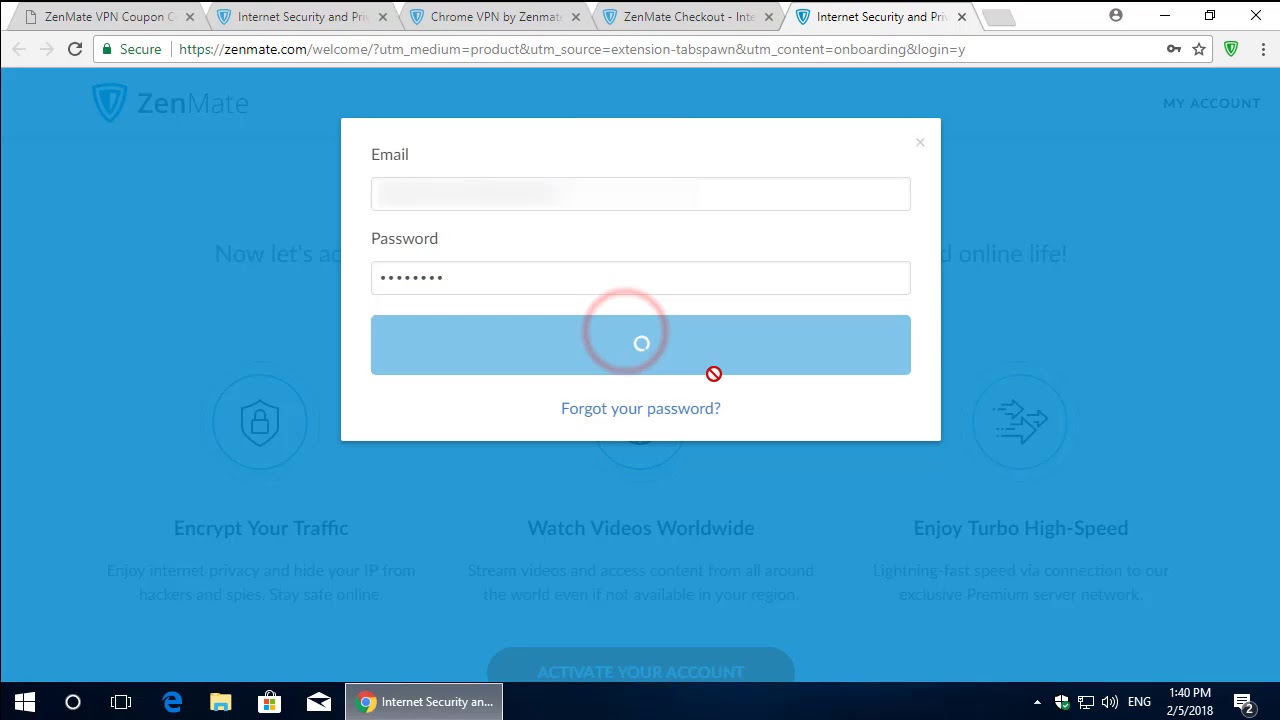Select Chrome Internet Security taskbar button

click(x=425, y=702)
